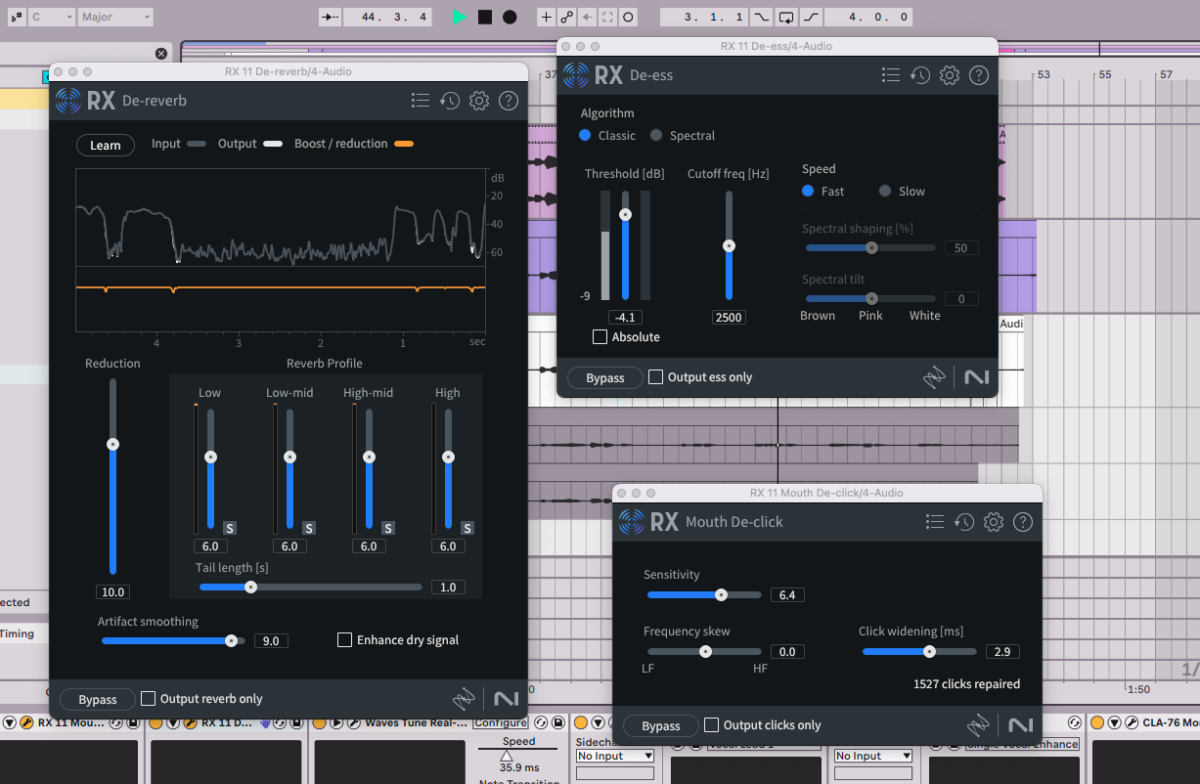Arm the arrangement record button
This screenshot has height=784, width=1200.
click(x=510, y=17)
